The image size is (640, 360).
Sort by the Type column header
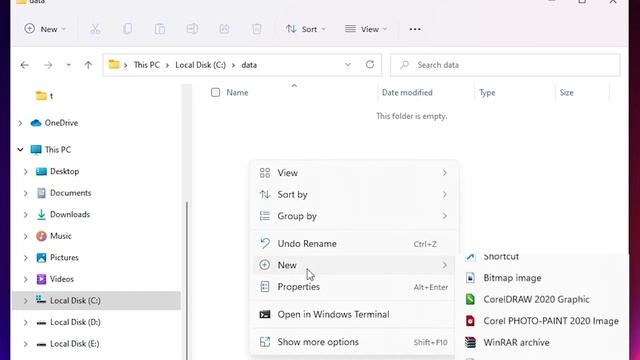tap(487, 93)
